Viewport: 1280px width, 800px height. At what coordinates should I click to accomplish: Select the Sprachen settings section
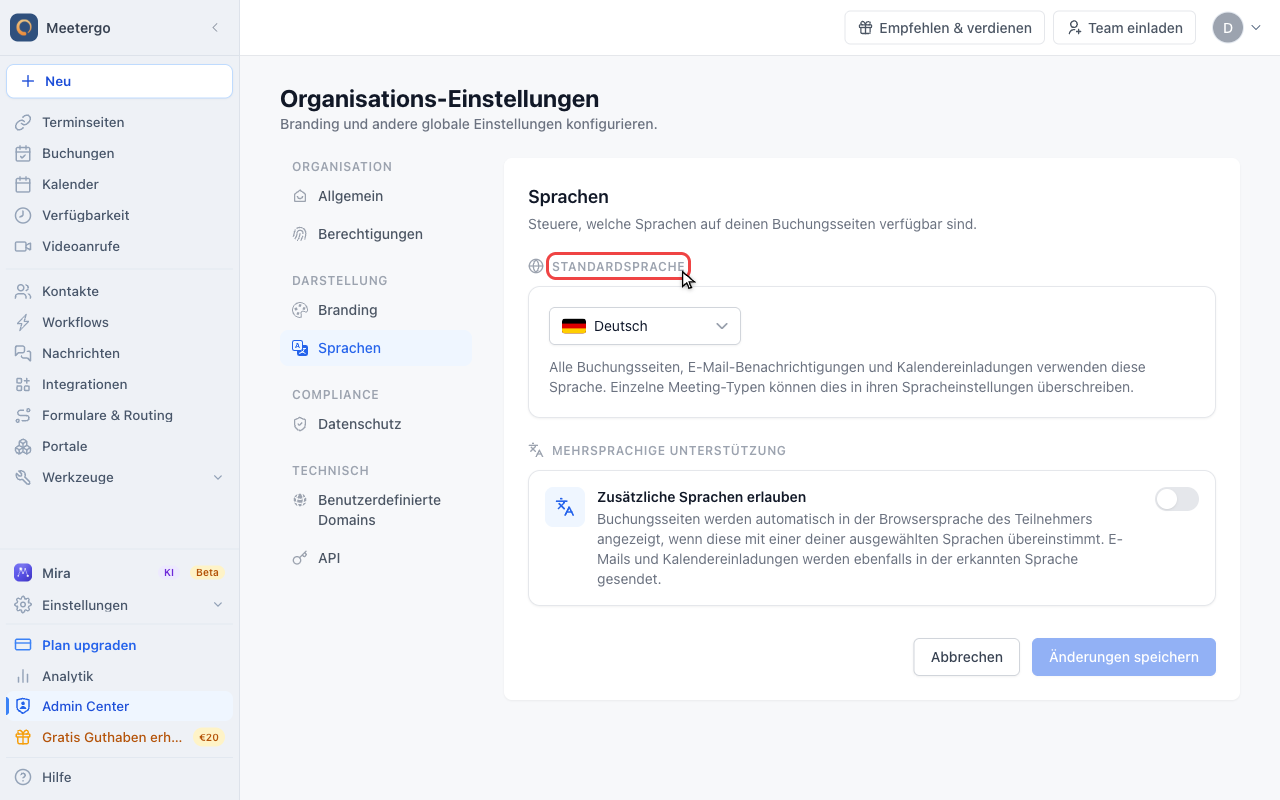(x=376, y=348)
